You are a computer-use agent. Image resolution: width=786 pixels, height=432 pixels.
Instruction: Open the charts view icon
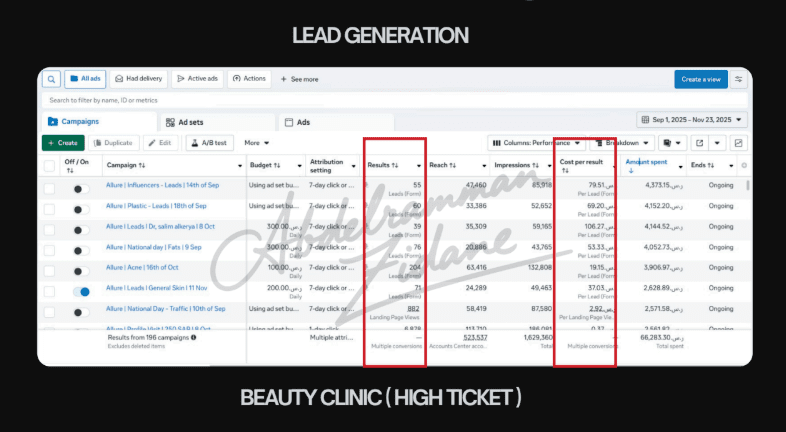[x=738, y=143]
